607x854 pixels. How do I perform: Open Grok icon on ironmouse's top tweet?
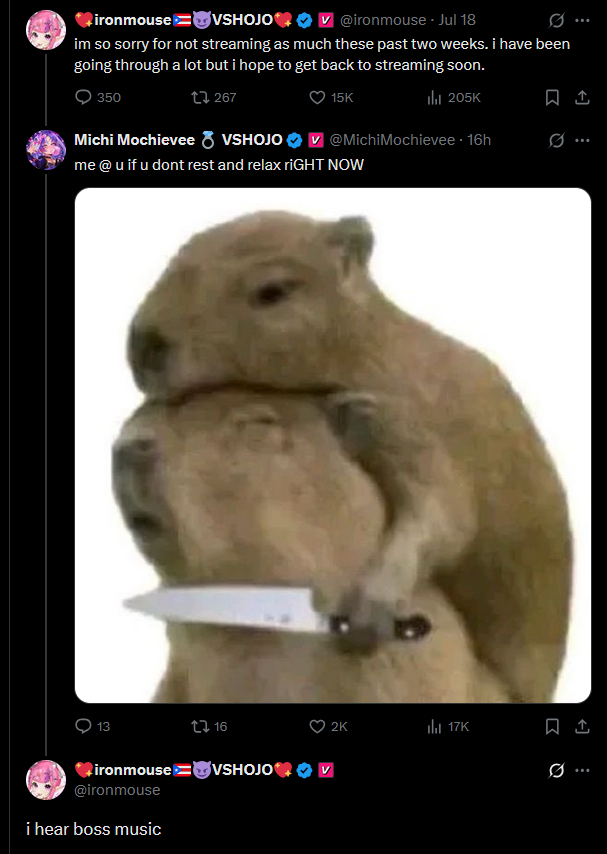click(x=556, y=21)
